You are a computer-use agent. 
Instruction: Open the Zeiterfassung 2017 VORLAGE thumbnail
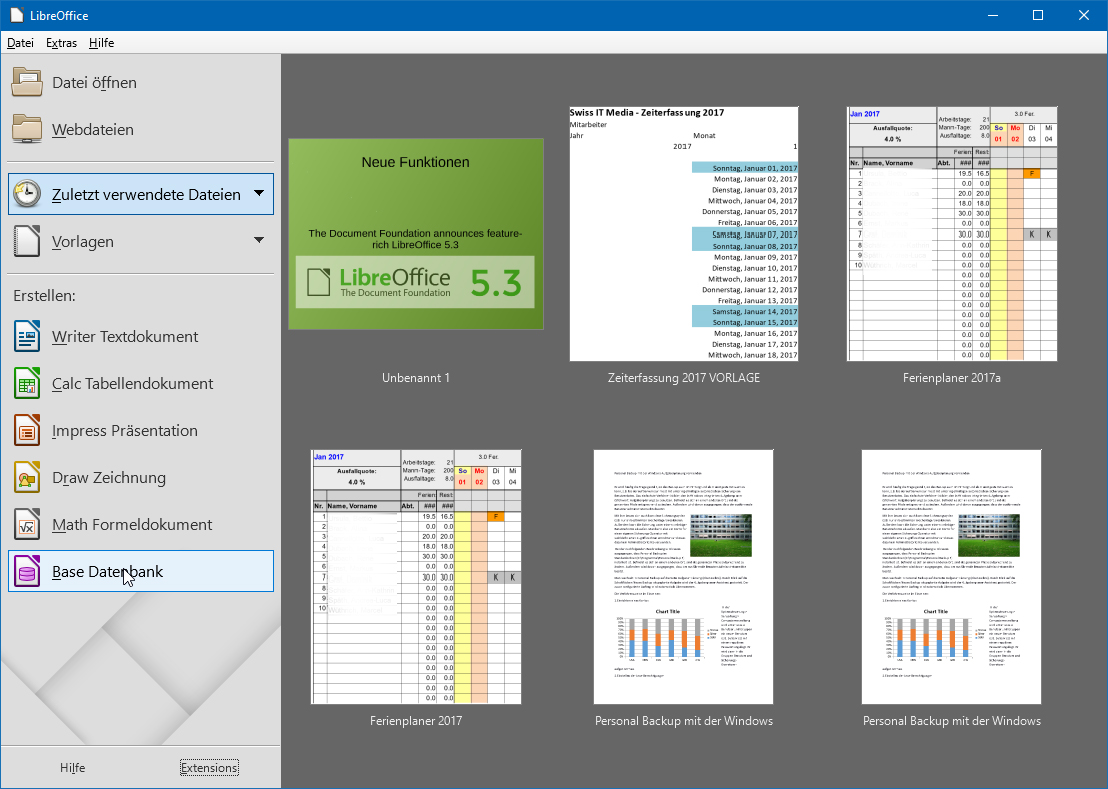pyautogui.click(x=684, y=234)
